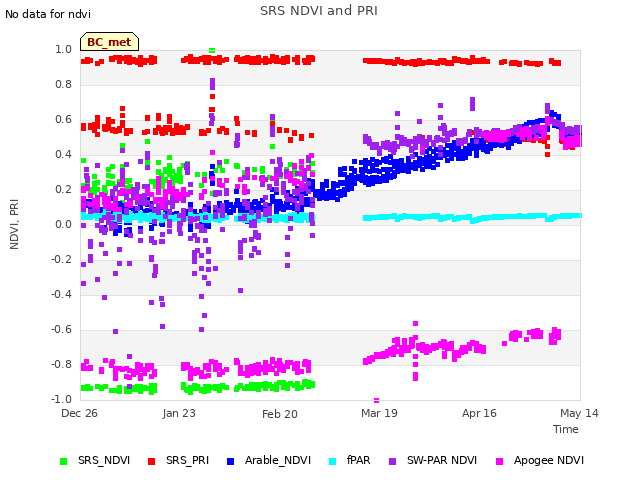Image resolution: width=640 pixels, height=480 pixels.
Task: Click the Dec 26 date tick label
Action: tap(79, 413)
